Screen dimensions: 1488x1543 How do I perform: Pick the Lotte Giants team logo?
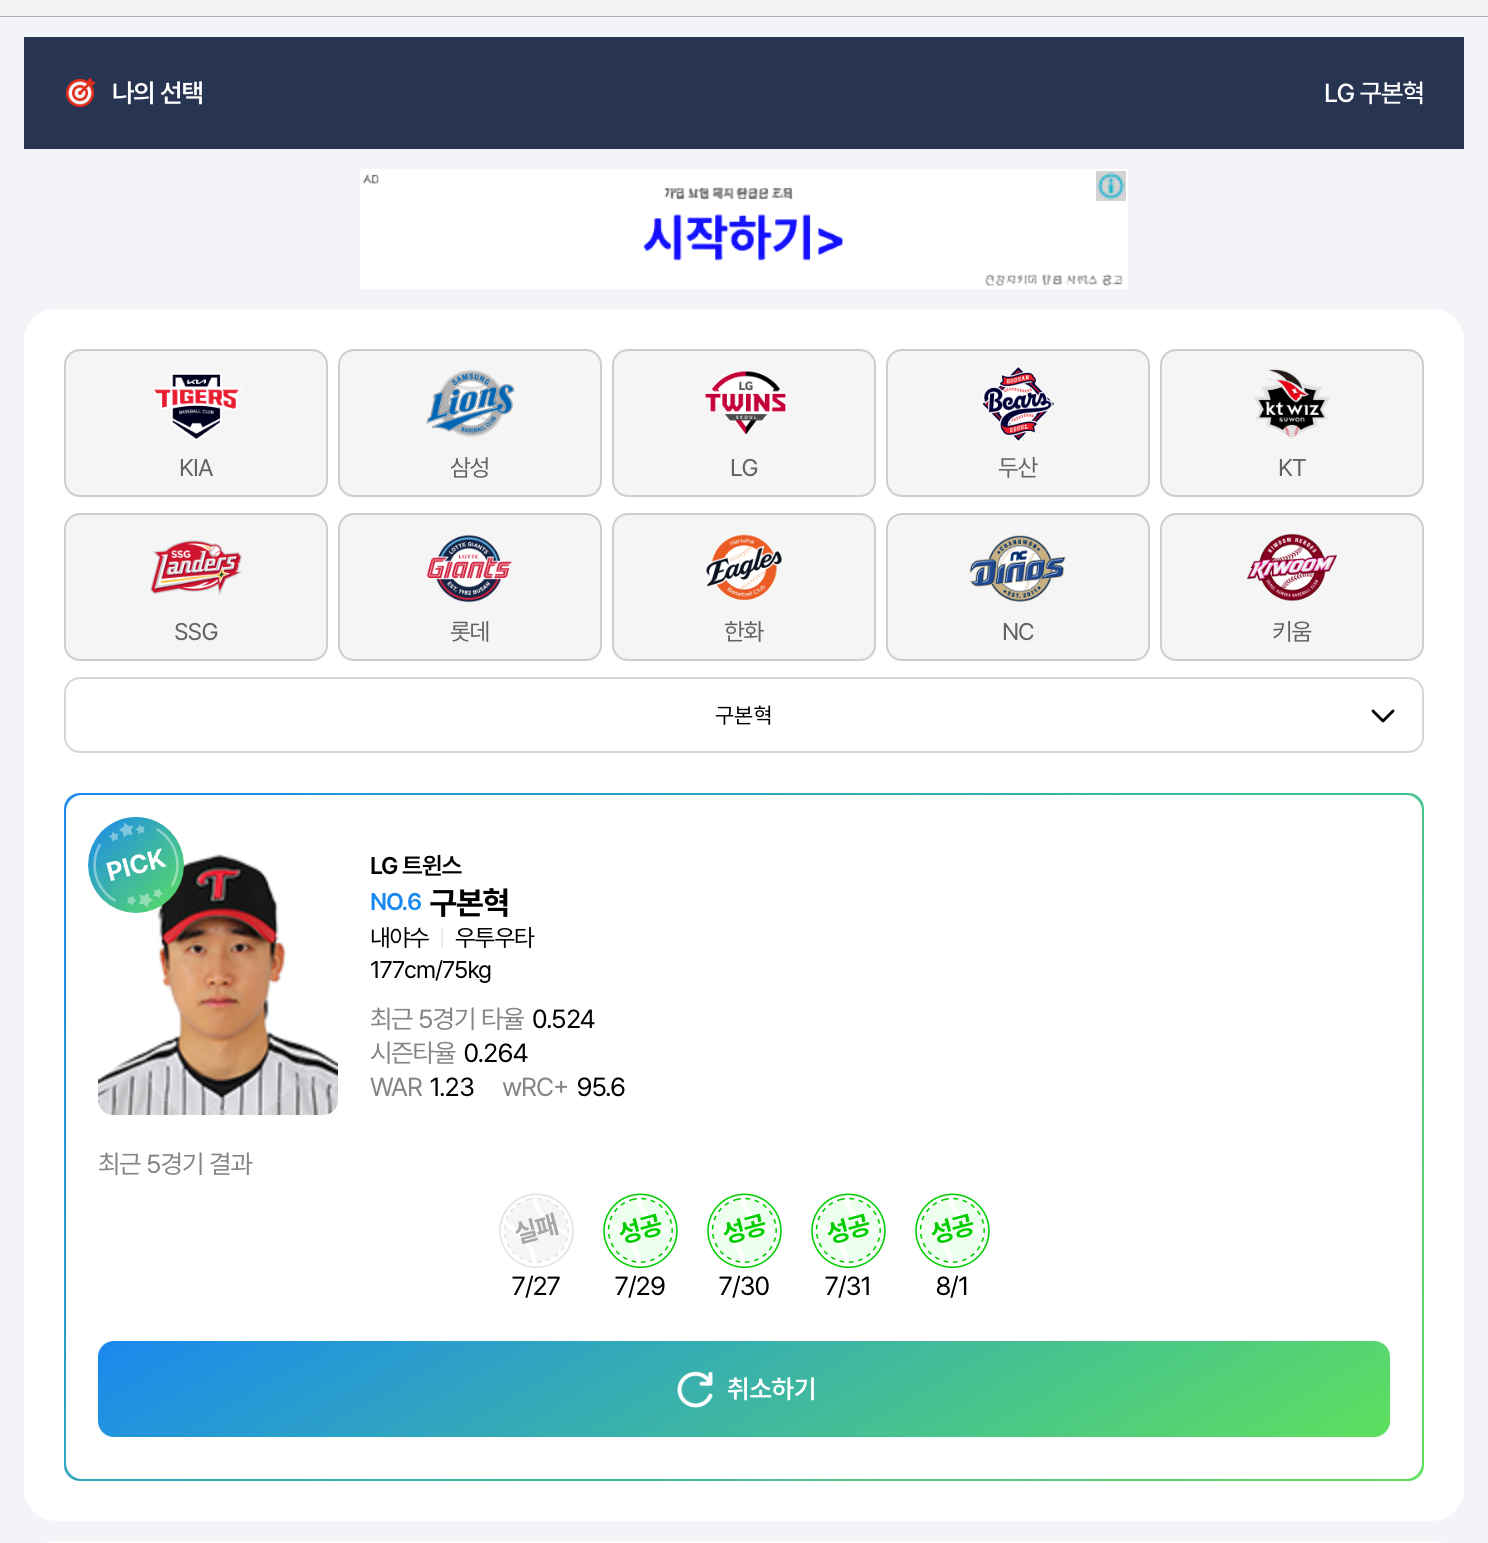(469, 568)
